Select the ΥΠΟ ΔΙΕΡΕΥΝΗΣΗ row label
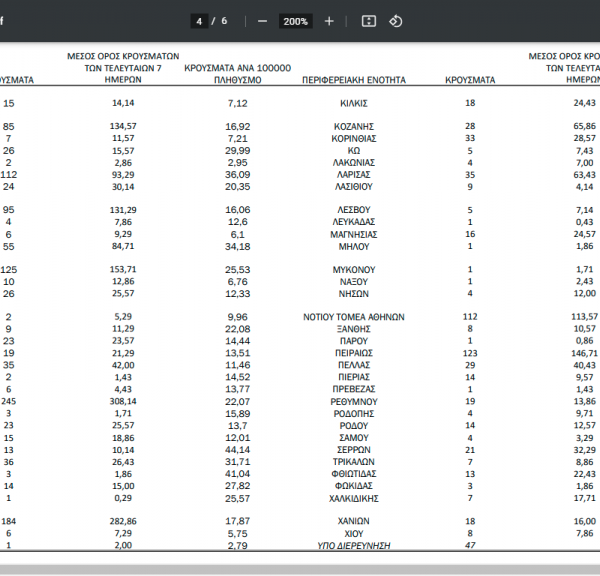 click(354, 546)
